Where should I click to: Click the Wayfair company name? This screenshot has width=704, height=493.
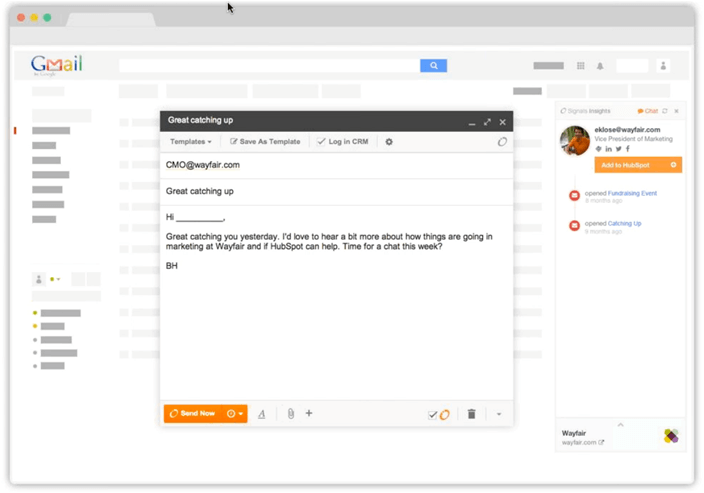[574, 433]
